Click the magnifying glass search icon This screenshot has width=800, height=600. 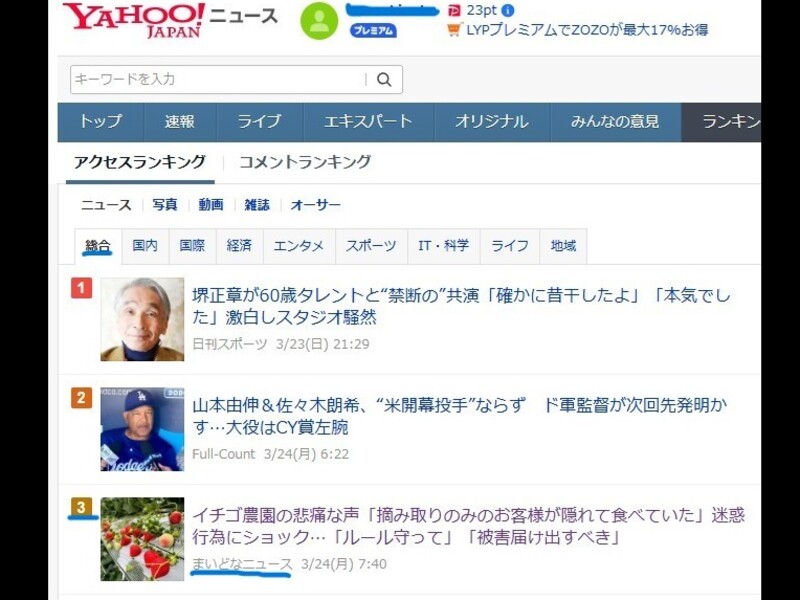(384, 80)
